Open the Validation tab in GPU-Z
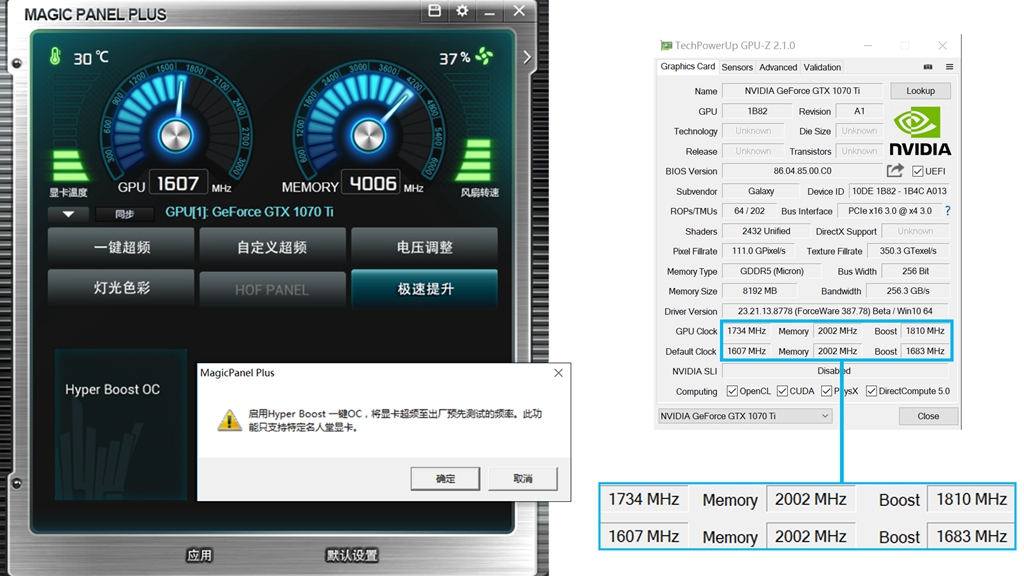The height and width of the screenshot is (576, 1024). (822, 67)
